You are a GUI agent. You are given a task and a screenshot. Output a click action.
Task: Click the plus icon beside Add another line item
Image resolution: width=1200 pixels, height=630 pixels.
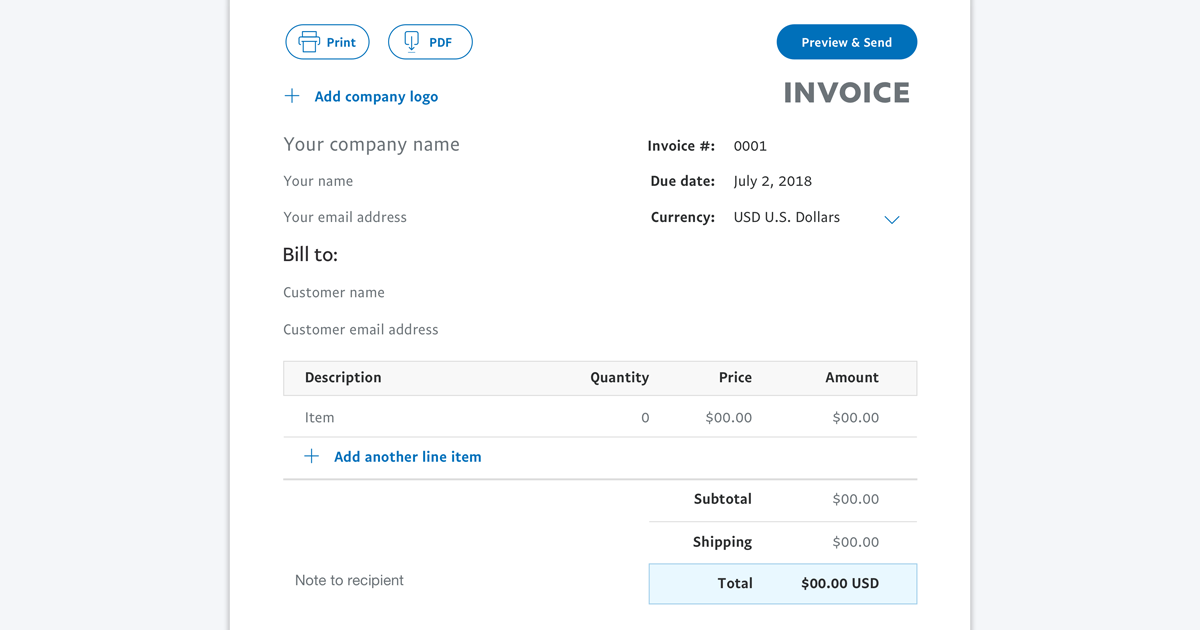[x=311, y=456]
